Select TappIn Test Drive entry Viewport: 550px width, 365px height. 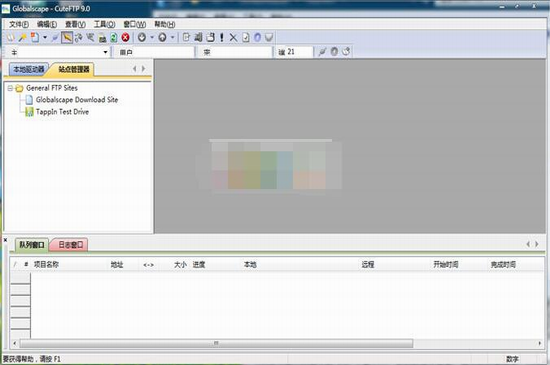coord(62,112)
